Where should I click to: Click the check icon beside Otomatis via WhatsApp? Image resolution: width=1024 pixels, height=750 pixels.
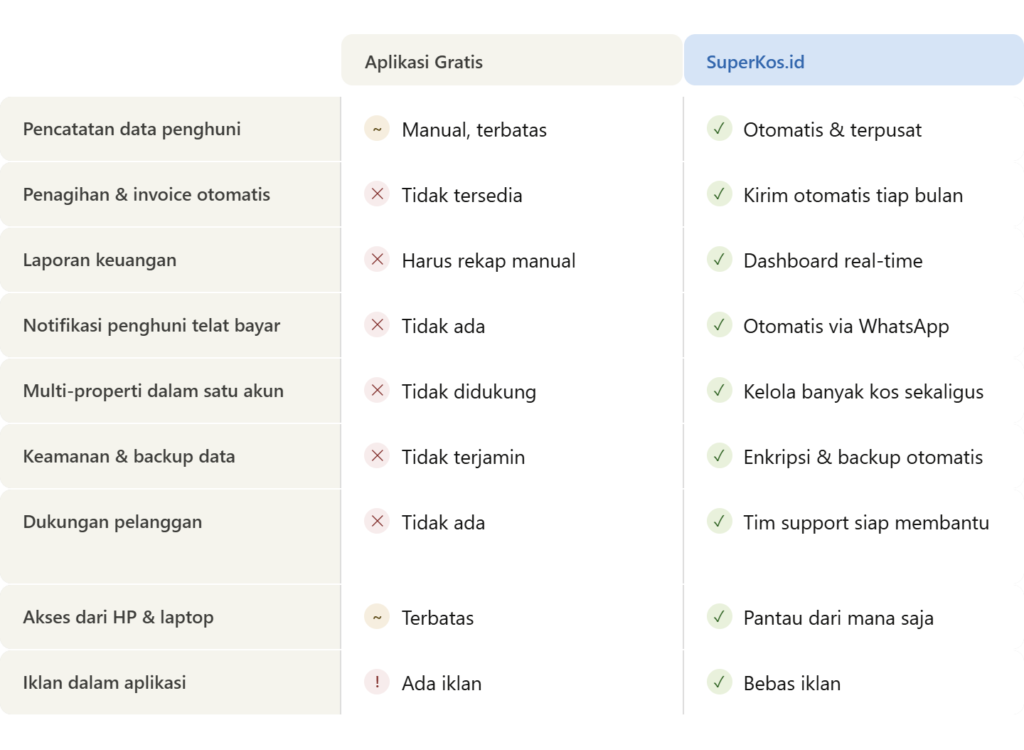(x=719, y=325)
